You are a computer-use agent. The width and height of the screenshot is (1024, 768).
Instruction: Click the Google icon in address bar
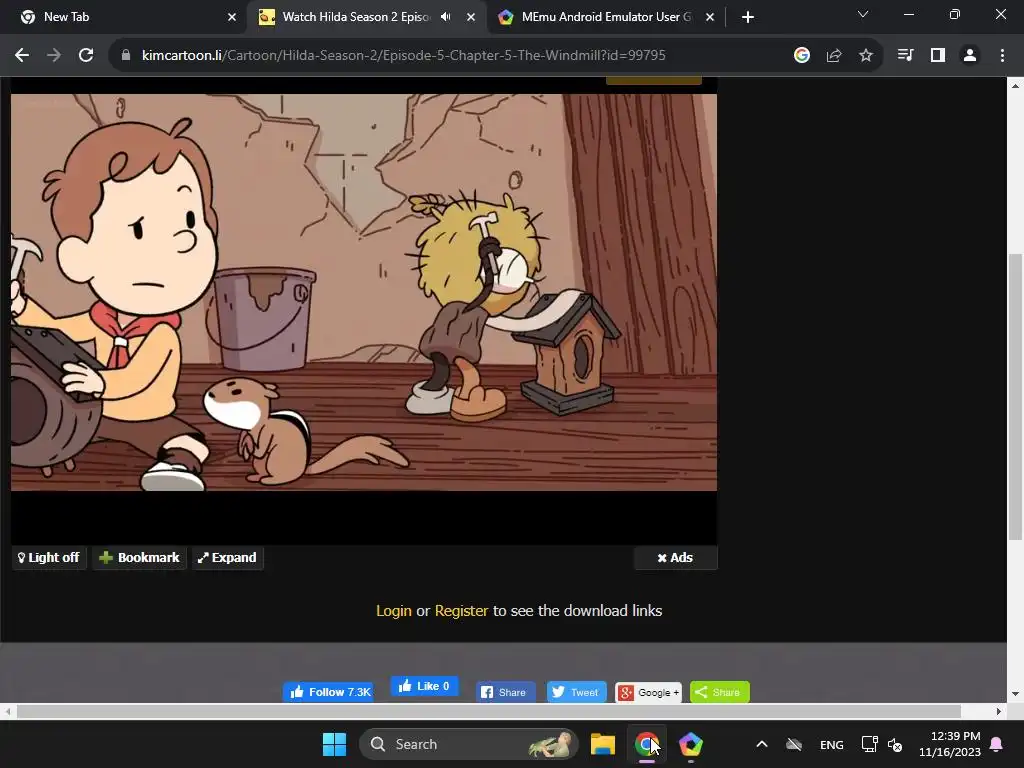click(802, 56)
